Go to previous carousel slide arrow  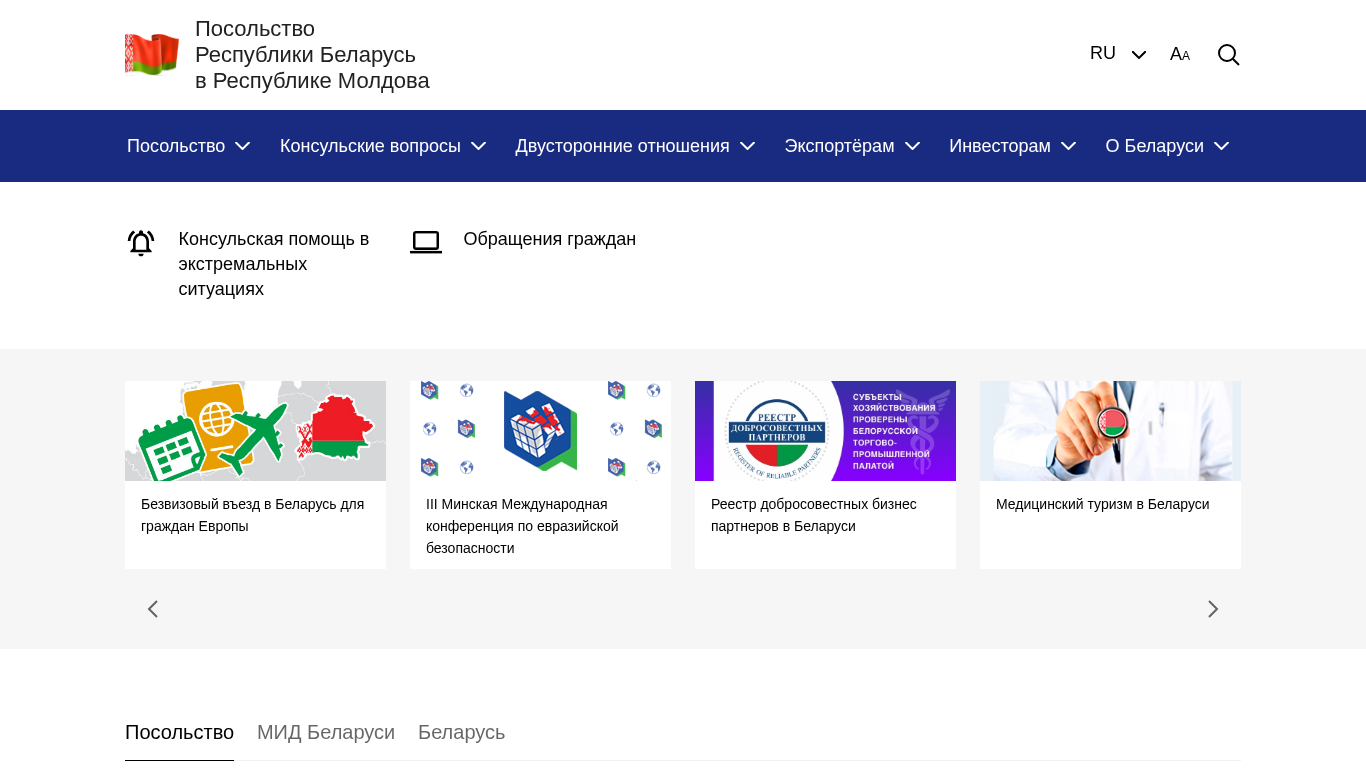click(153, 609)
